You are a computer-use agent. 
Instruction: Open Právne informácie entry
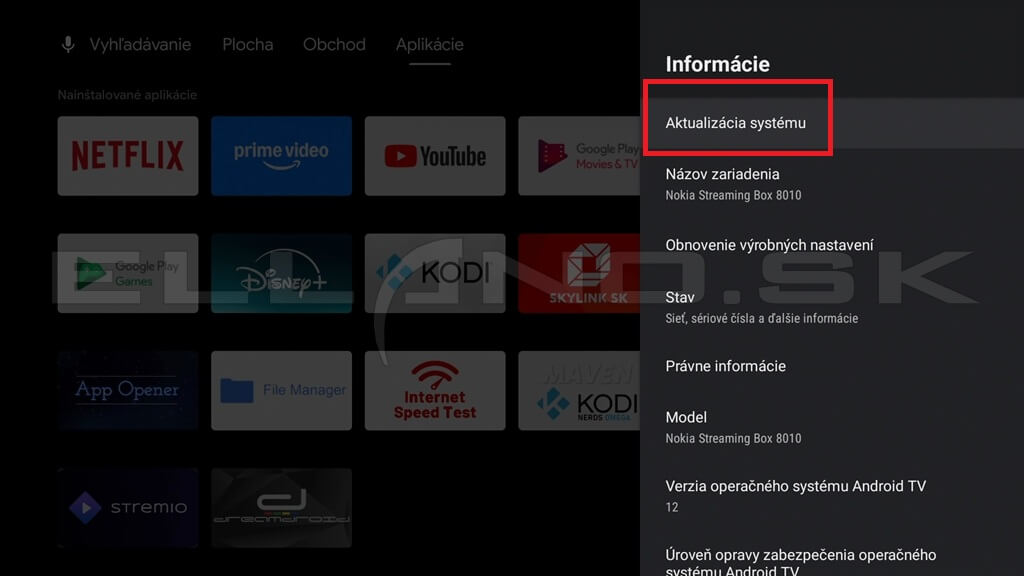[x=726, y=366]
